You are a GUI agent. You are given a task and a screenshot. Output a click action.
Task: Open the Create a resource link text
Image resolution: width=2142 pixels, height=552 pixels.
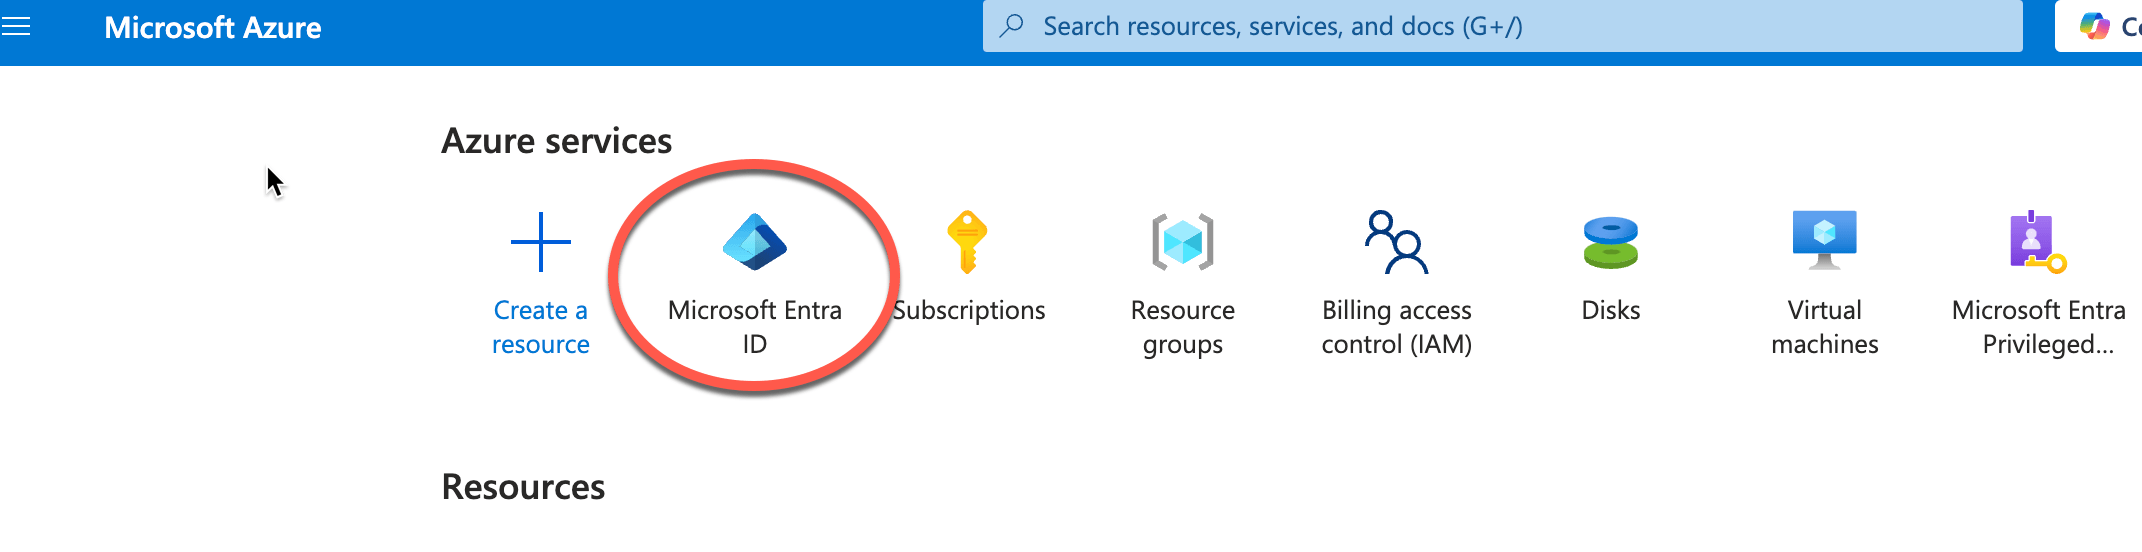pos(541,327)
